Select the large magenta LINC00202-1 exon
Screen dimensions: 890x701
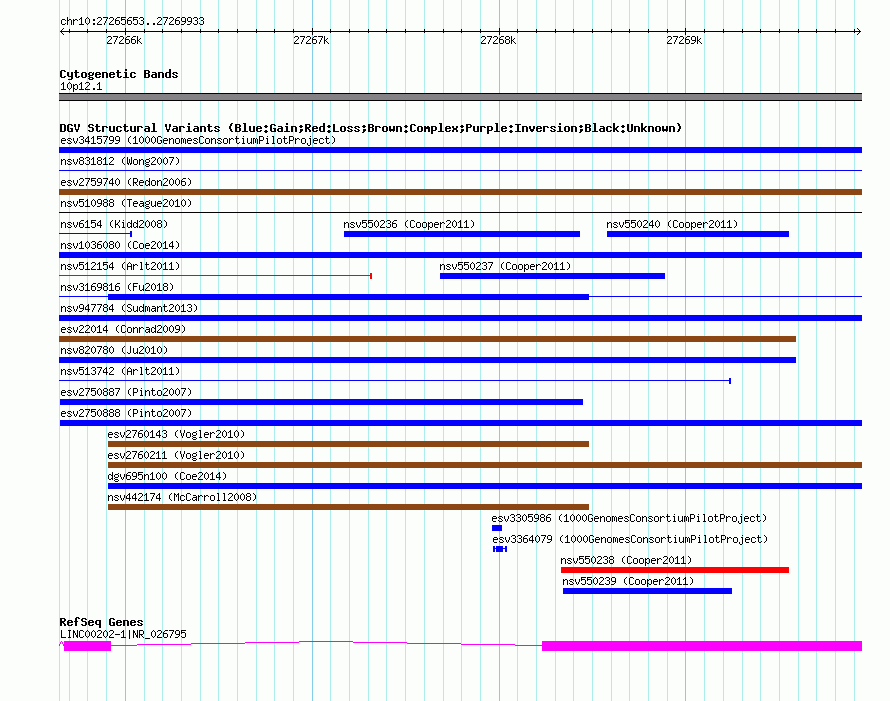(x=702, y=646)
